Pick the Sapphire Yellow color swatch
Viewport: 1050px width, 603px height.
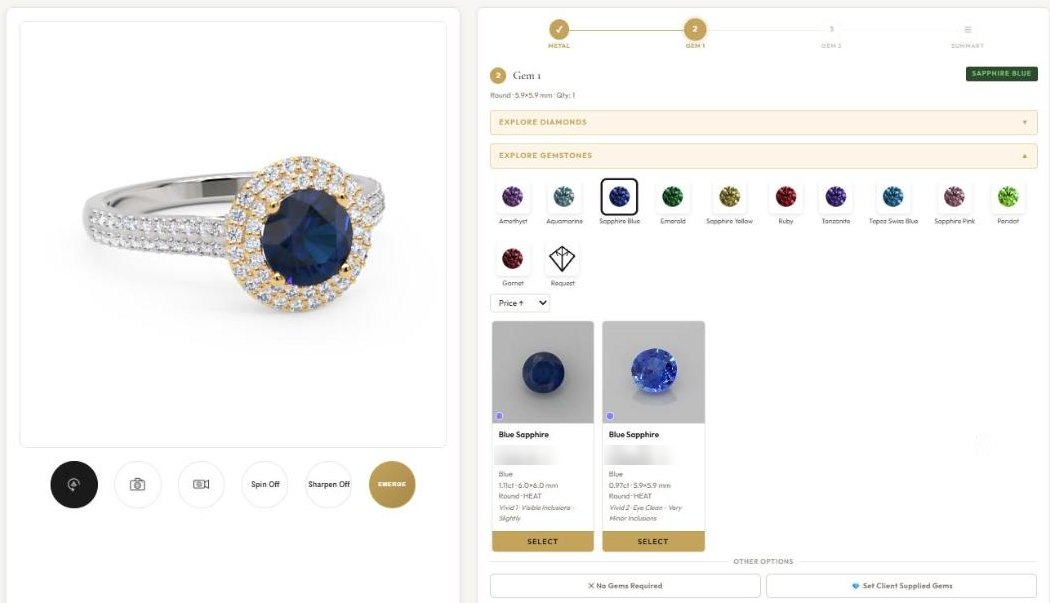[x=729, y=197]
